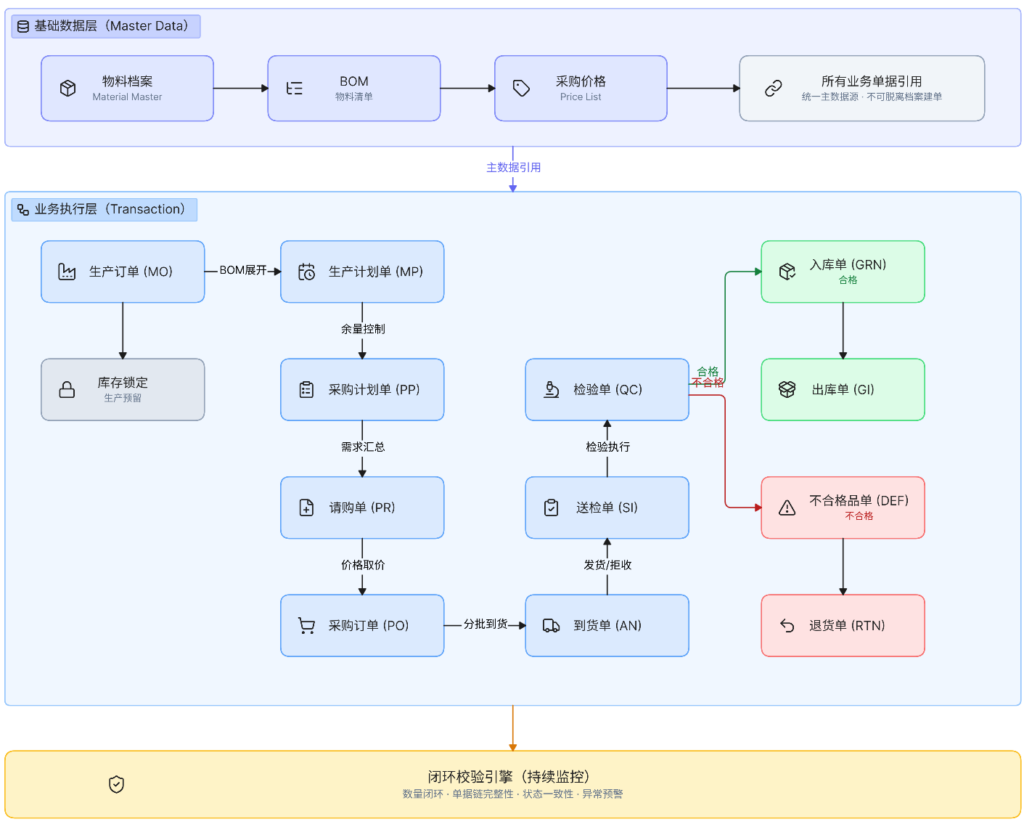Click the 价格取价 edge label
The height and width of the screenshot is (827, 1024).
point(362,565)
